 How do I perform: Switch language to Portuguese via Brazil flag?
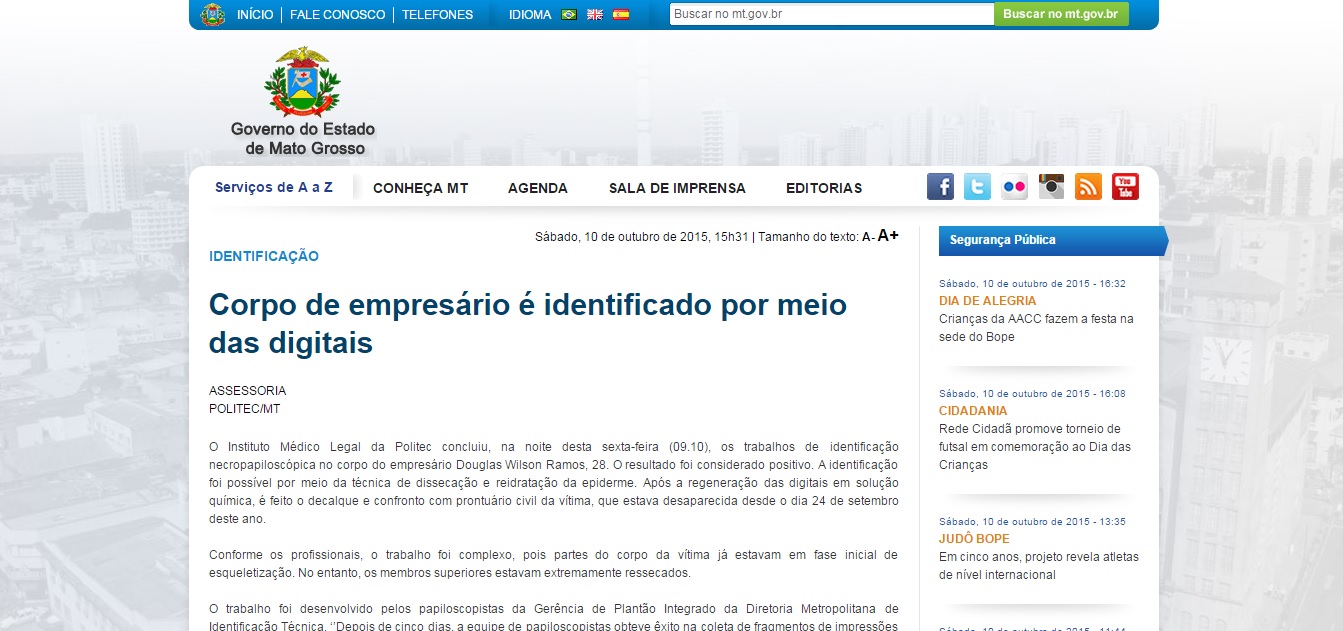tap(569, 15)
